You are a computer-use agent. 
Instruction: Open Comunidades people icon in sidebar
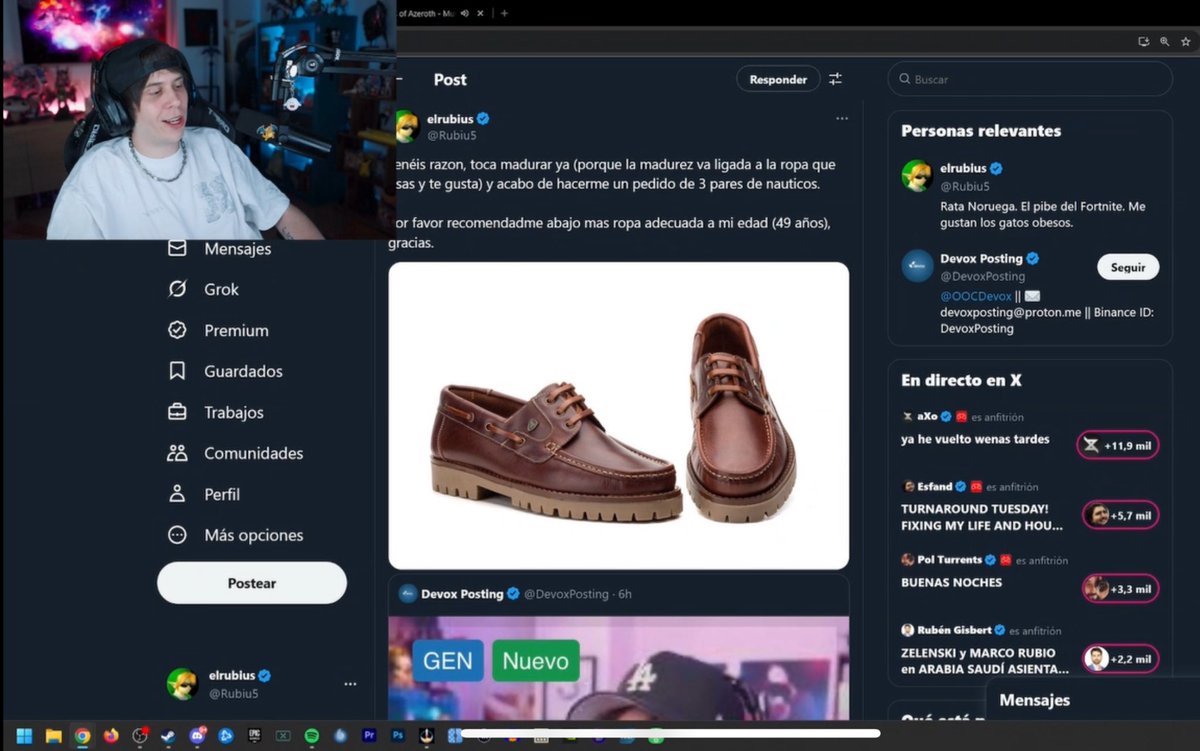click(x=177, y=453)
